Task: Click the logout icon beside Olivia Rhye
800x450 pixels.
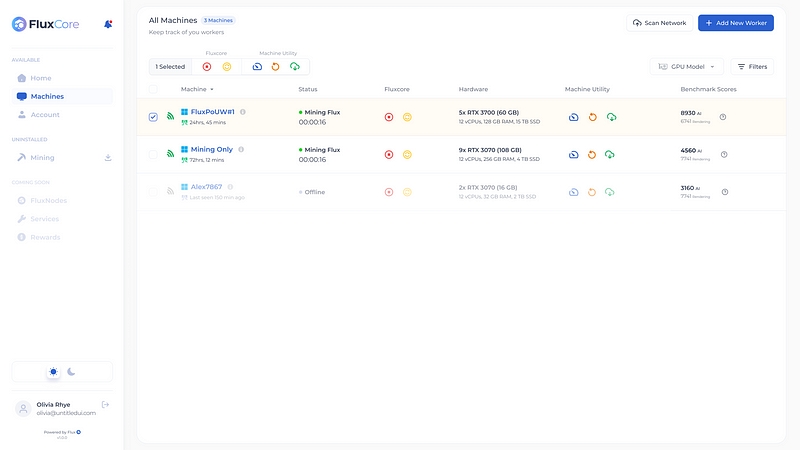Action: click(105, 405)
